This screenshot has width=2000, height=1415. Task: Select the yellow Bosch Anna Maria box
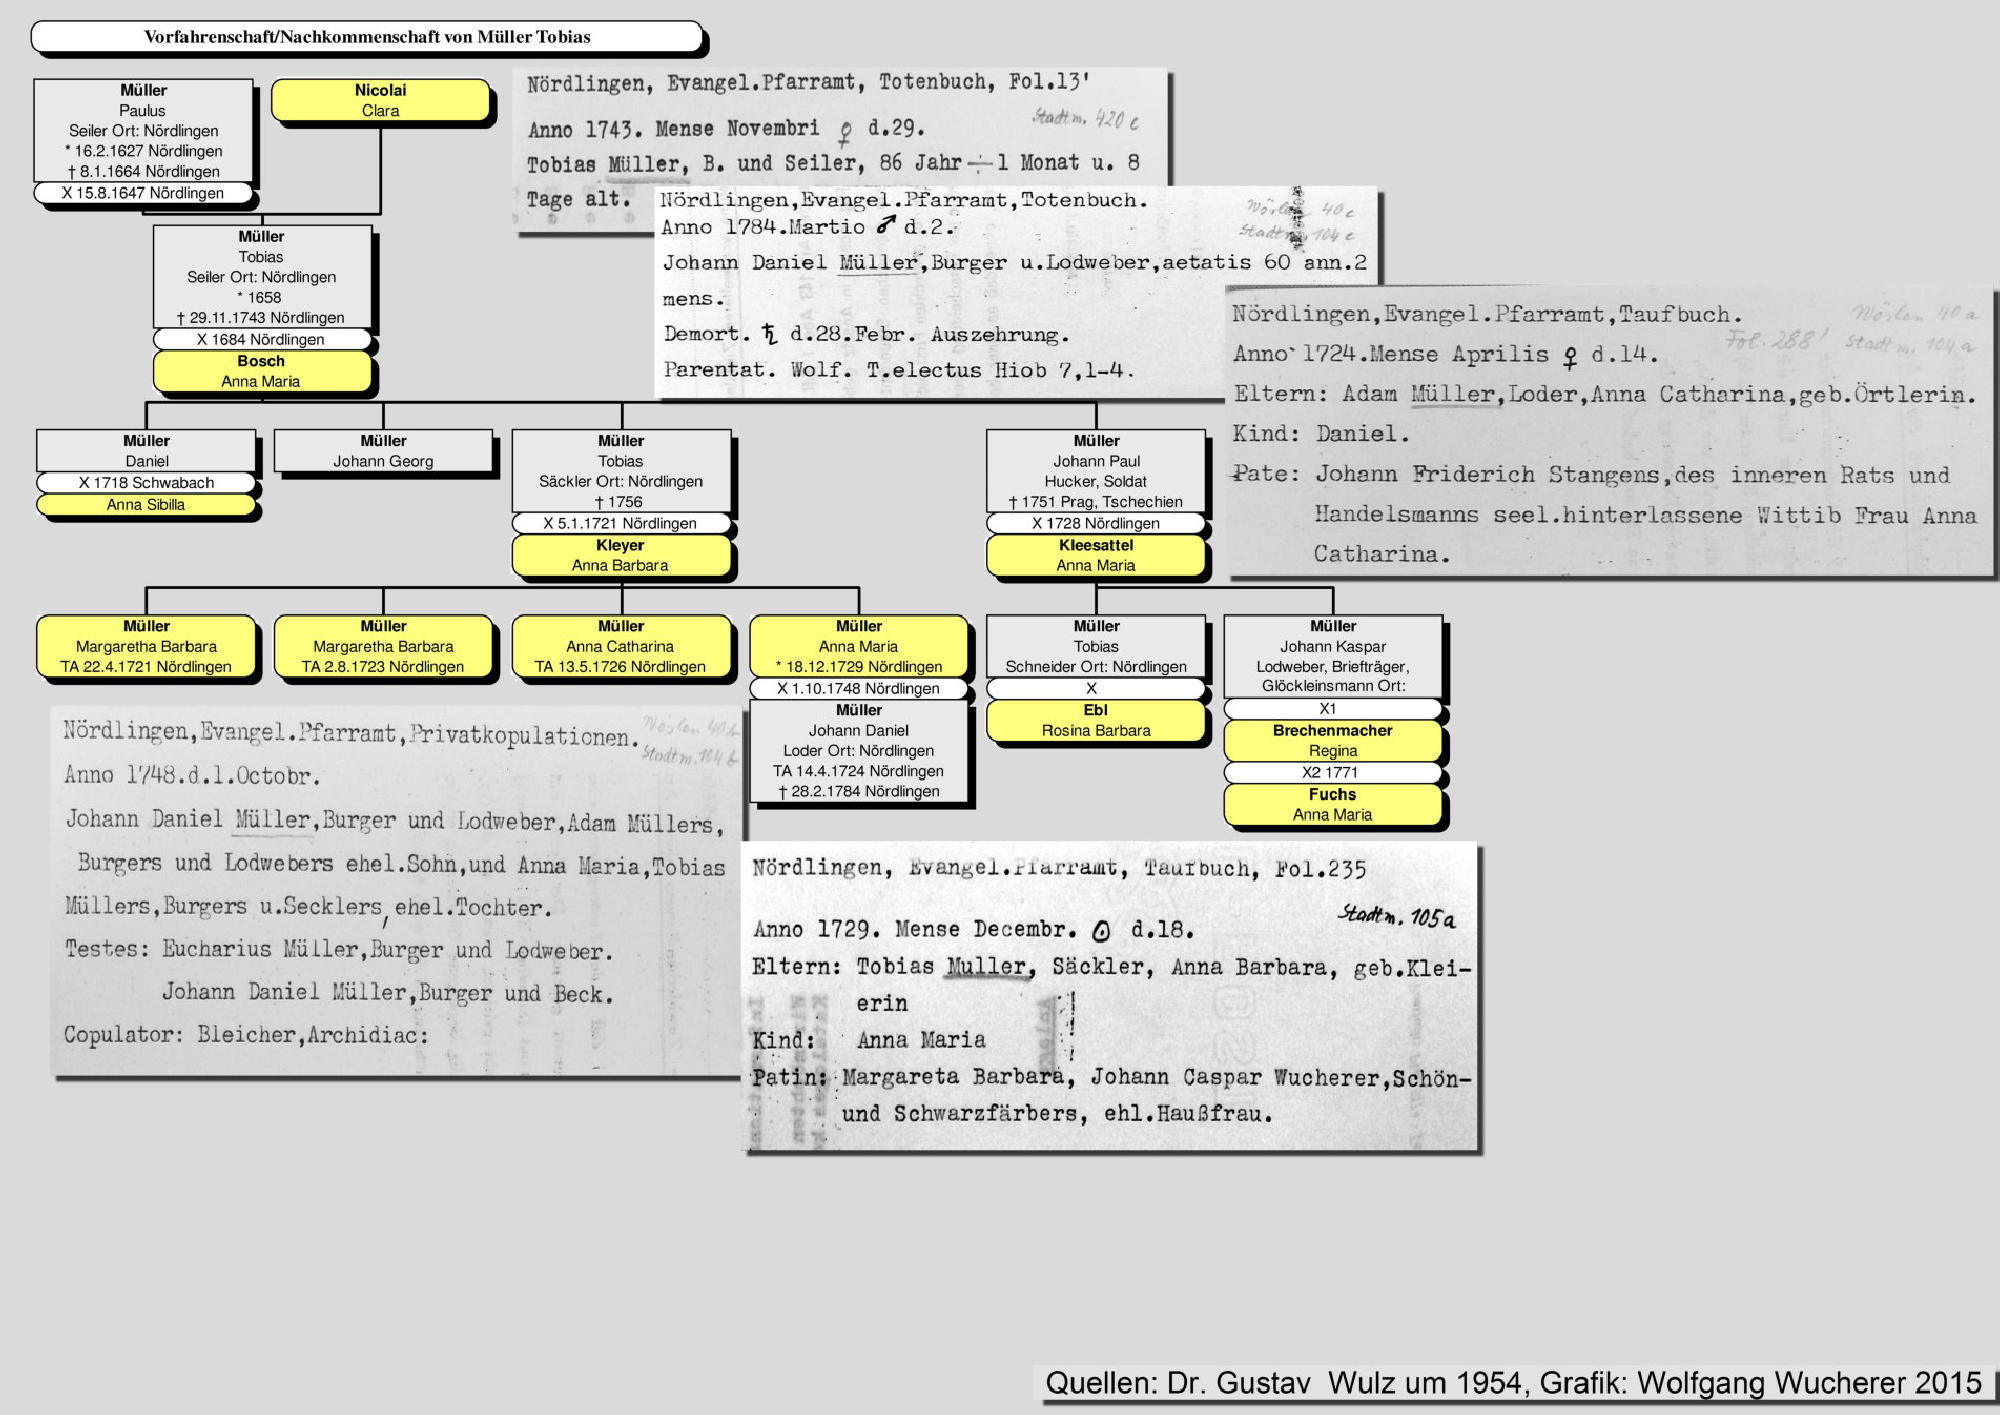(261, 371)
